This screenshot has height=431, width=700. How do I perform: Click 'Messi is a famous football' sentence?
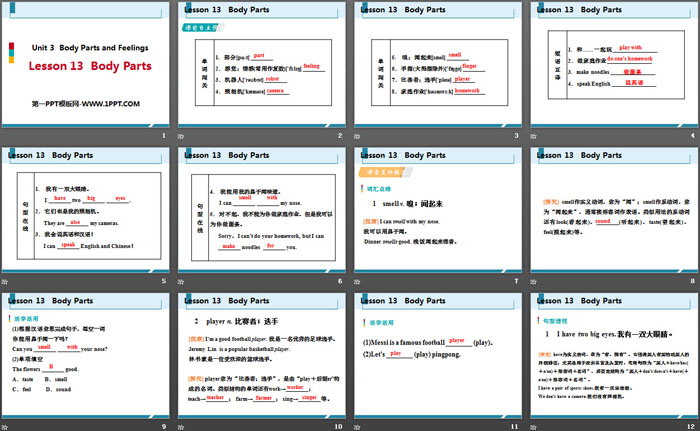402,342
